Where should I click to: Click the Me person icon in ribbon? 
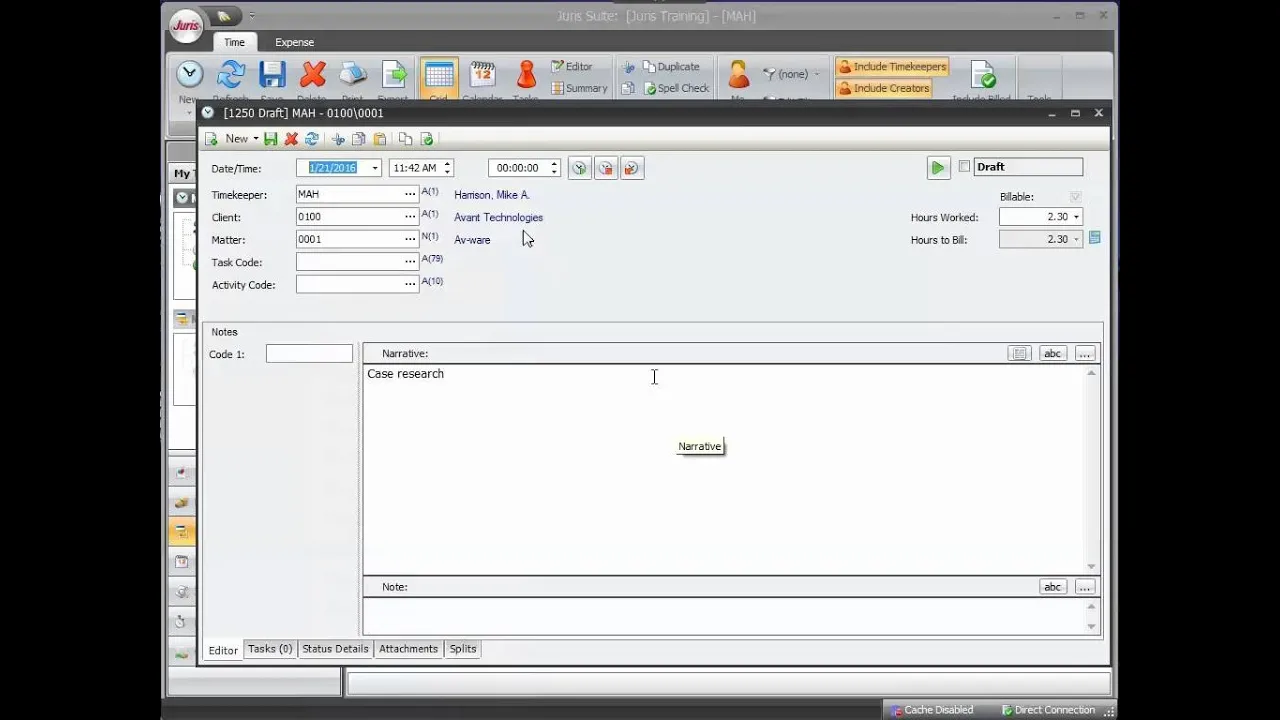[738, 74]
